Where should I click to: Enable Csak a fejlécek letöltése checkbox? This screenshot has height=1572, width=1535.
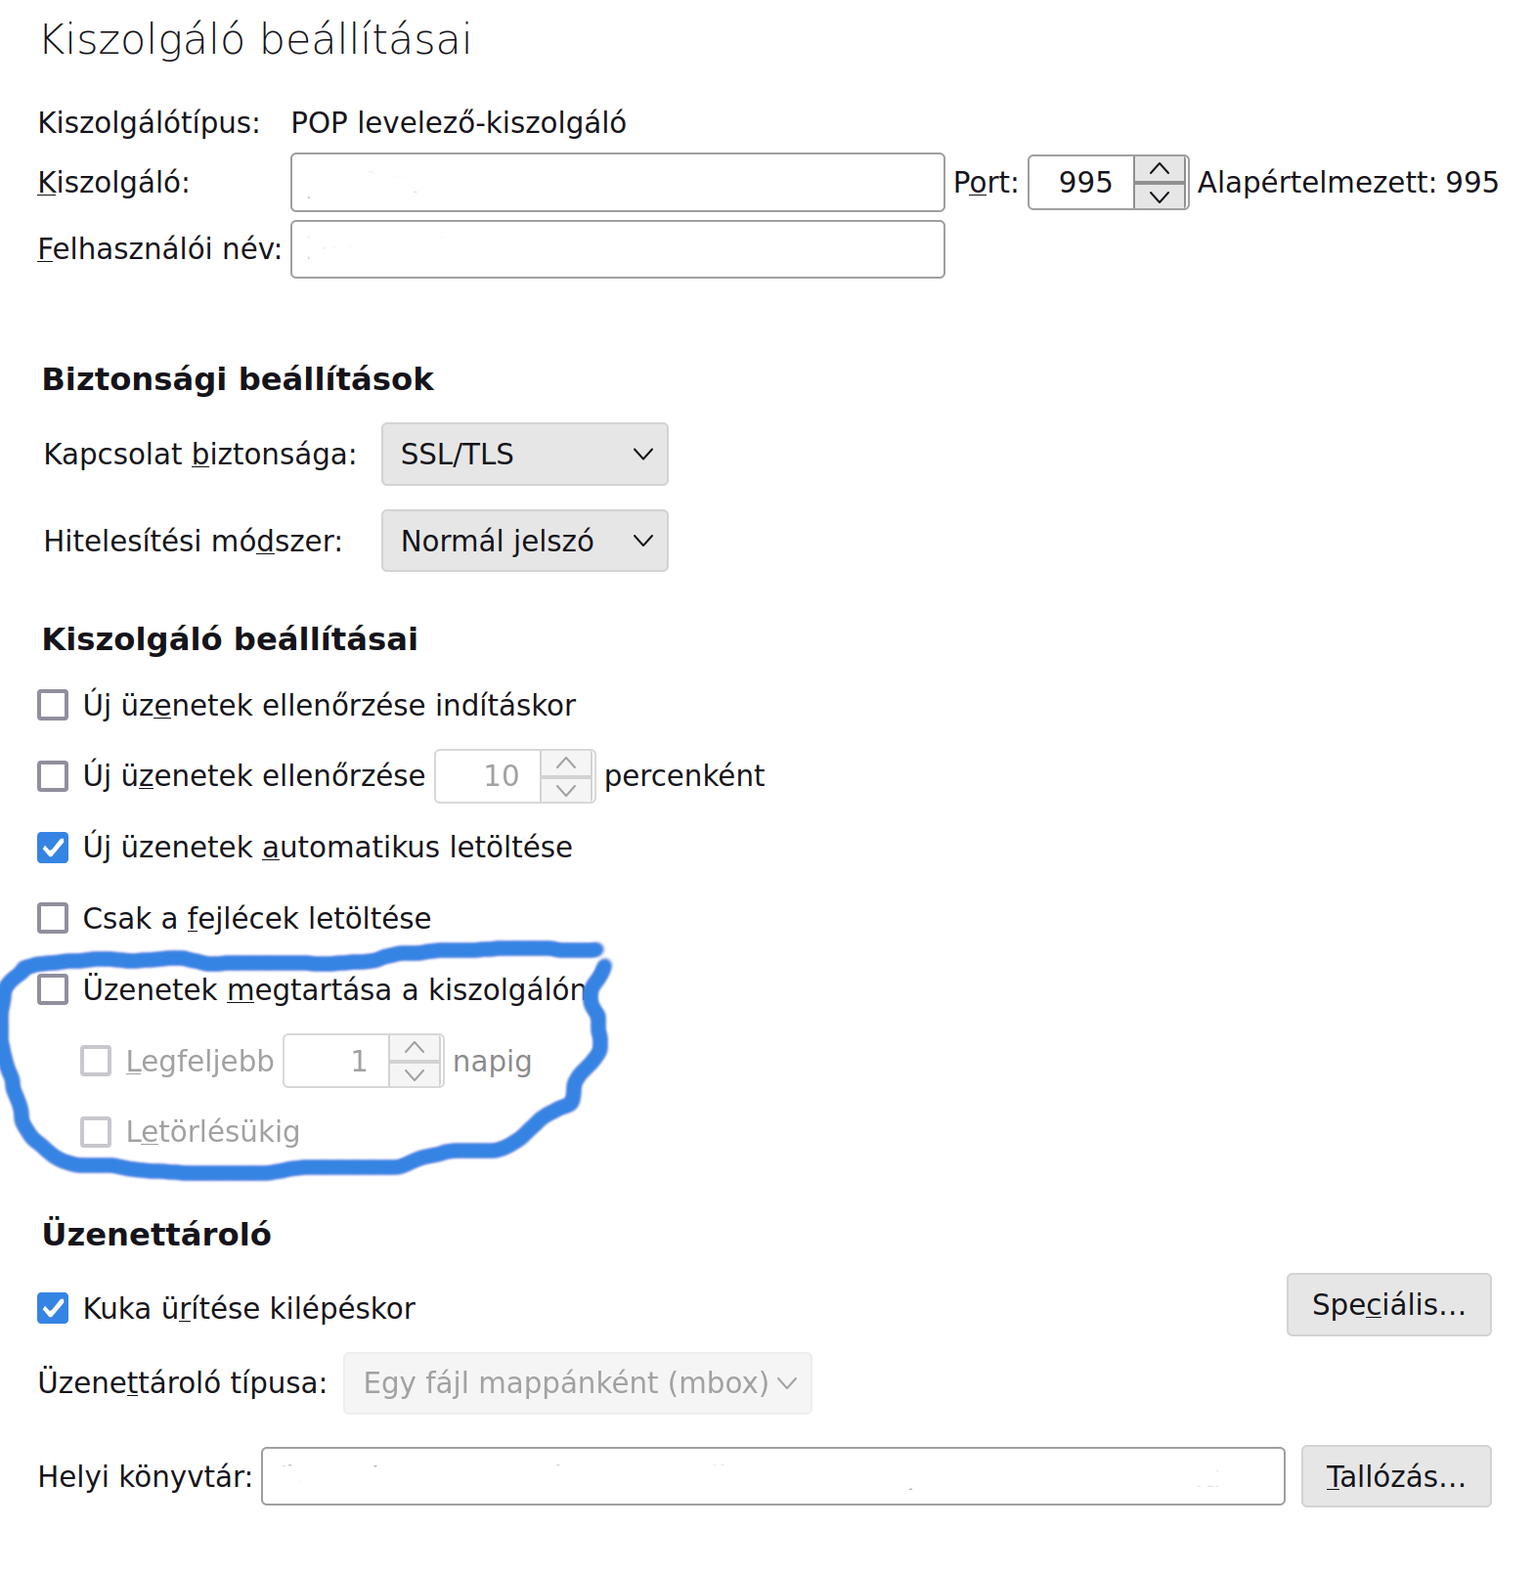tap(53, 918)
